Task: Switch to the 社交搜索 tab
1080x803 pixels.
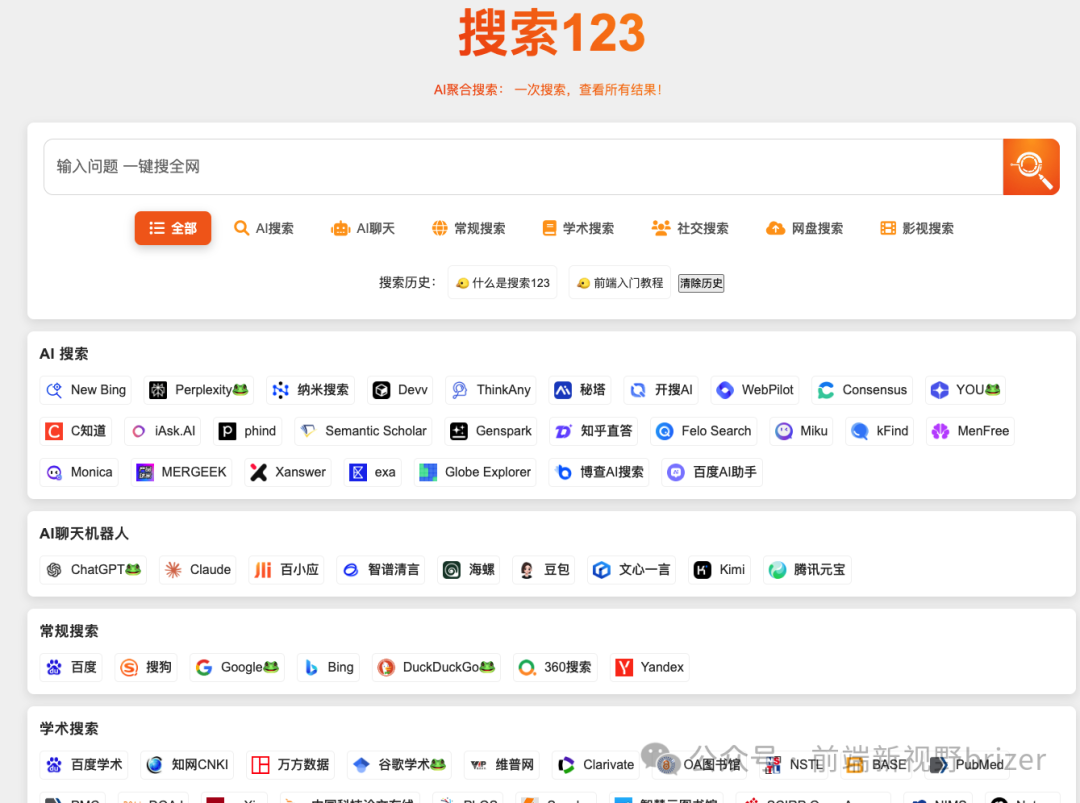Action: pyautogui.click(x=690, y=228)
